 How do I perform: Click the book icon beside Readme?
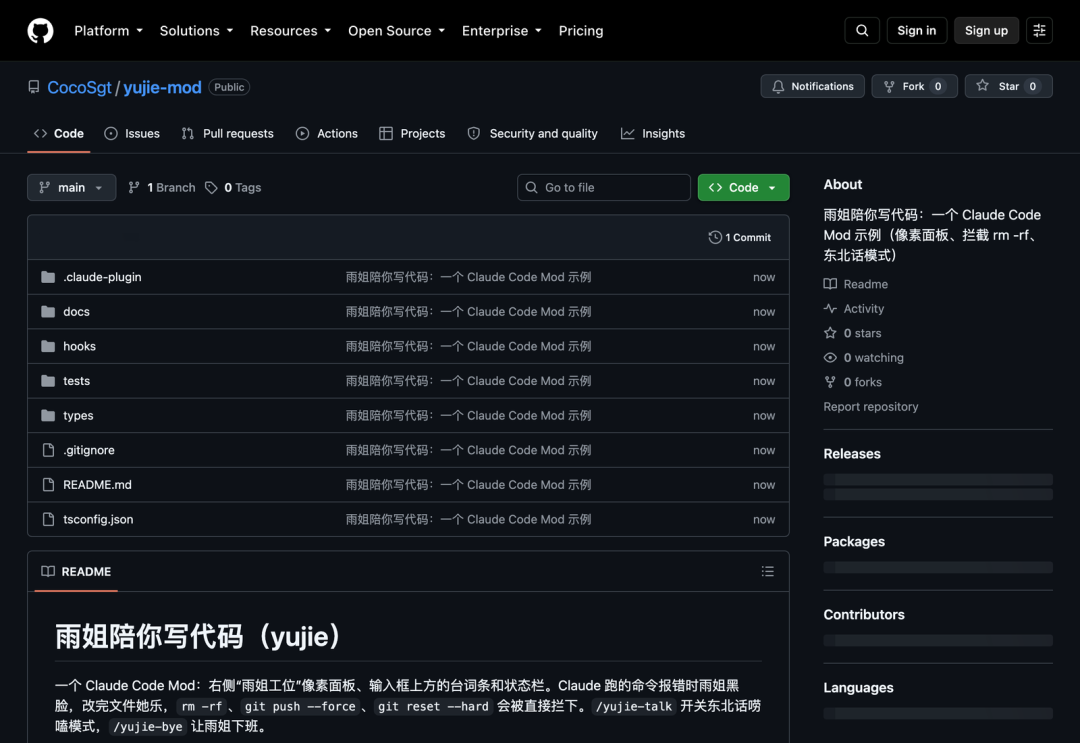pos(830,284)
